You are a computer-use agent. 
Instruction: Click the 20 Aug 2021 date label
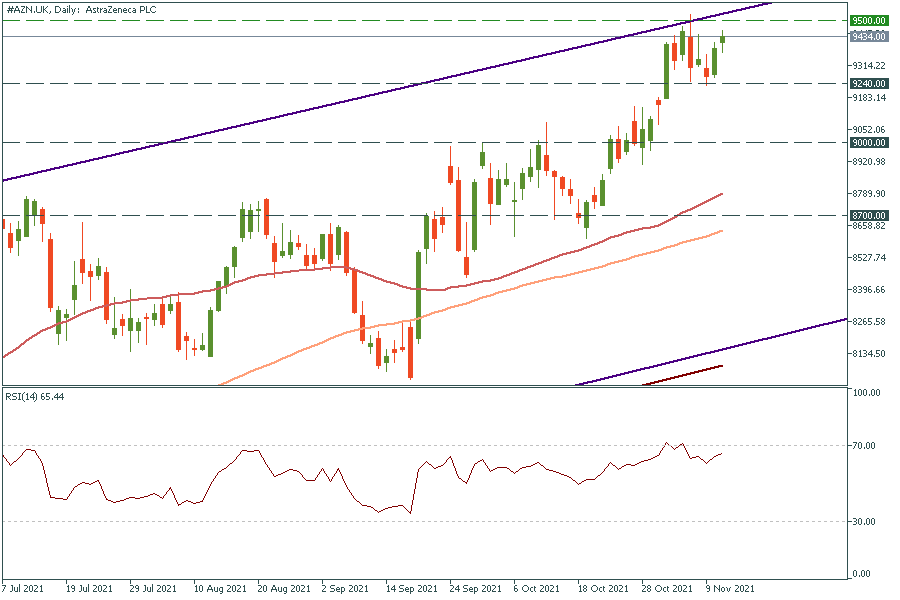coord(283,590)
